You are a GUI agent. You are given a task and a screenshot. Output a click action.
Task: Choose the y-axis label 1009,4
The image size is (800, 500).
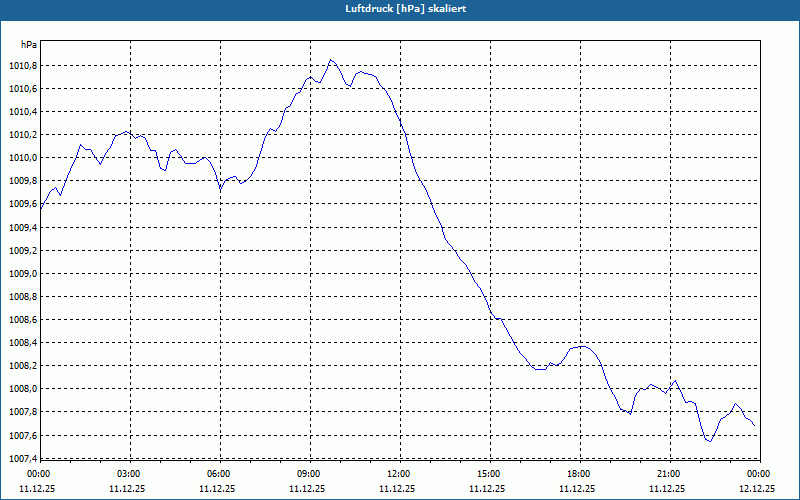pos(23,228)
